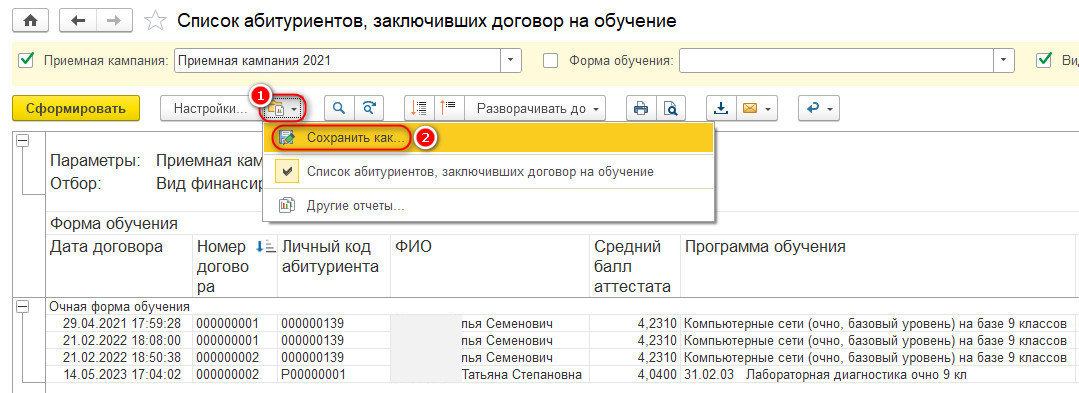Open the Форма обучения dropdown arrow

1004,60
